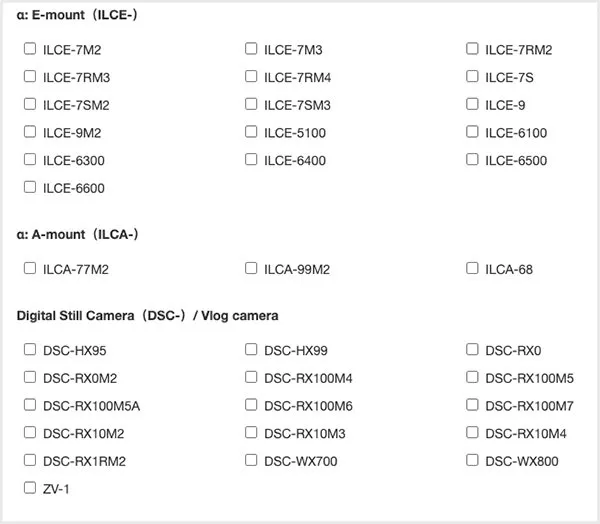Screen dimensions: 600x524
Task: Check the DSC-RX10M3 checkbox
Action: (251, 432)
